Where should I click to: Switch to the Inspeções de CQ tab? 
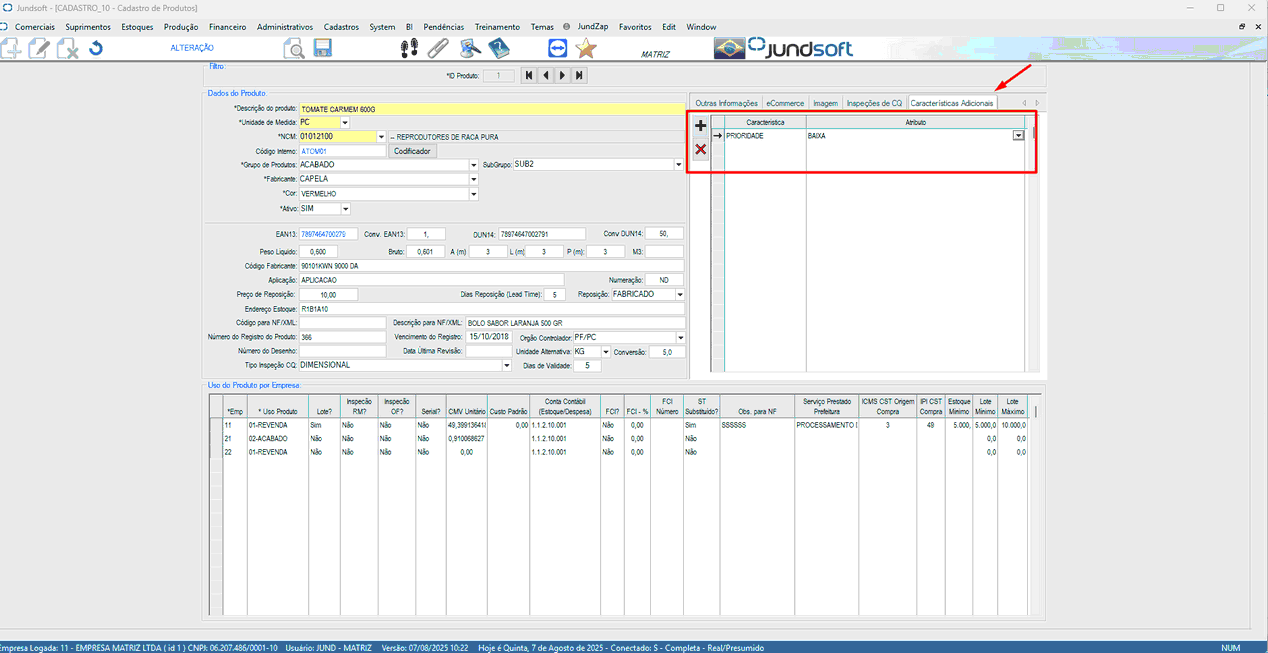point(874,103)
